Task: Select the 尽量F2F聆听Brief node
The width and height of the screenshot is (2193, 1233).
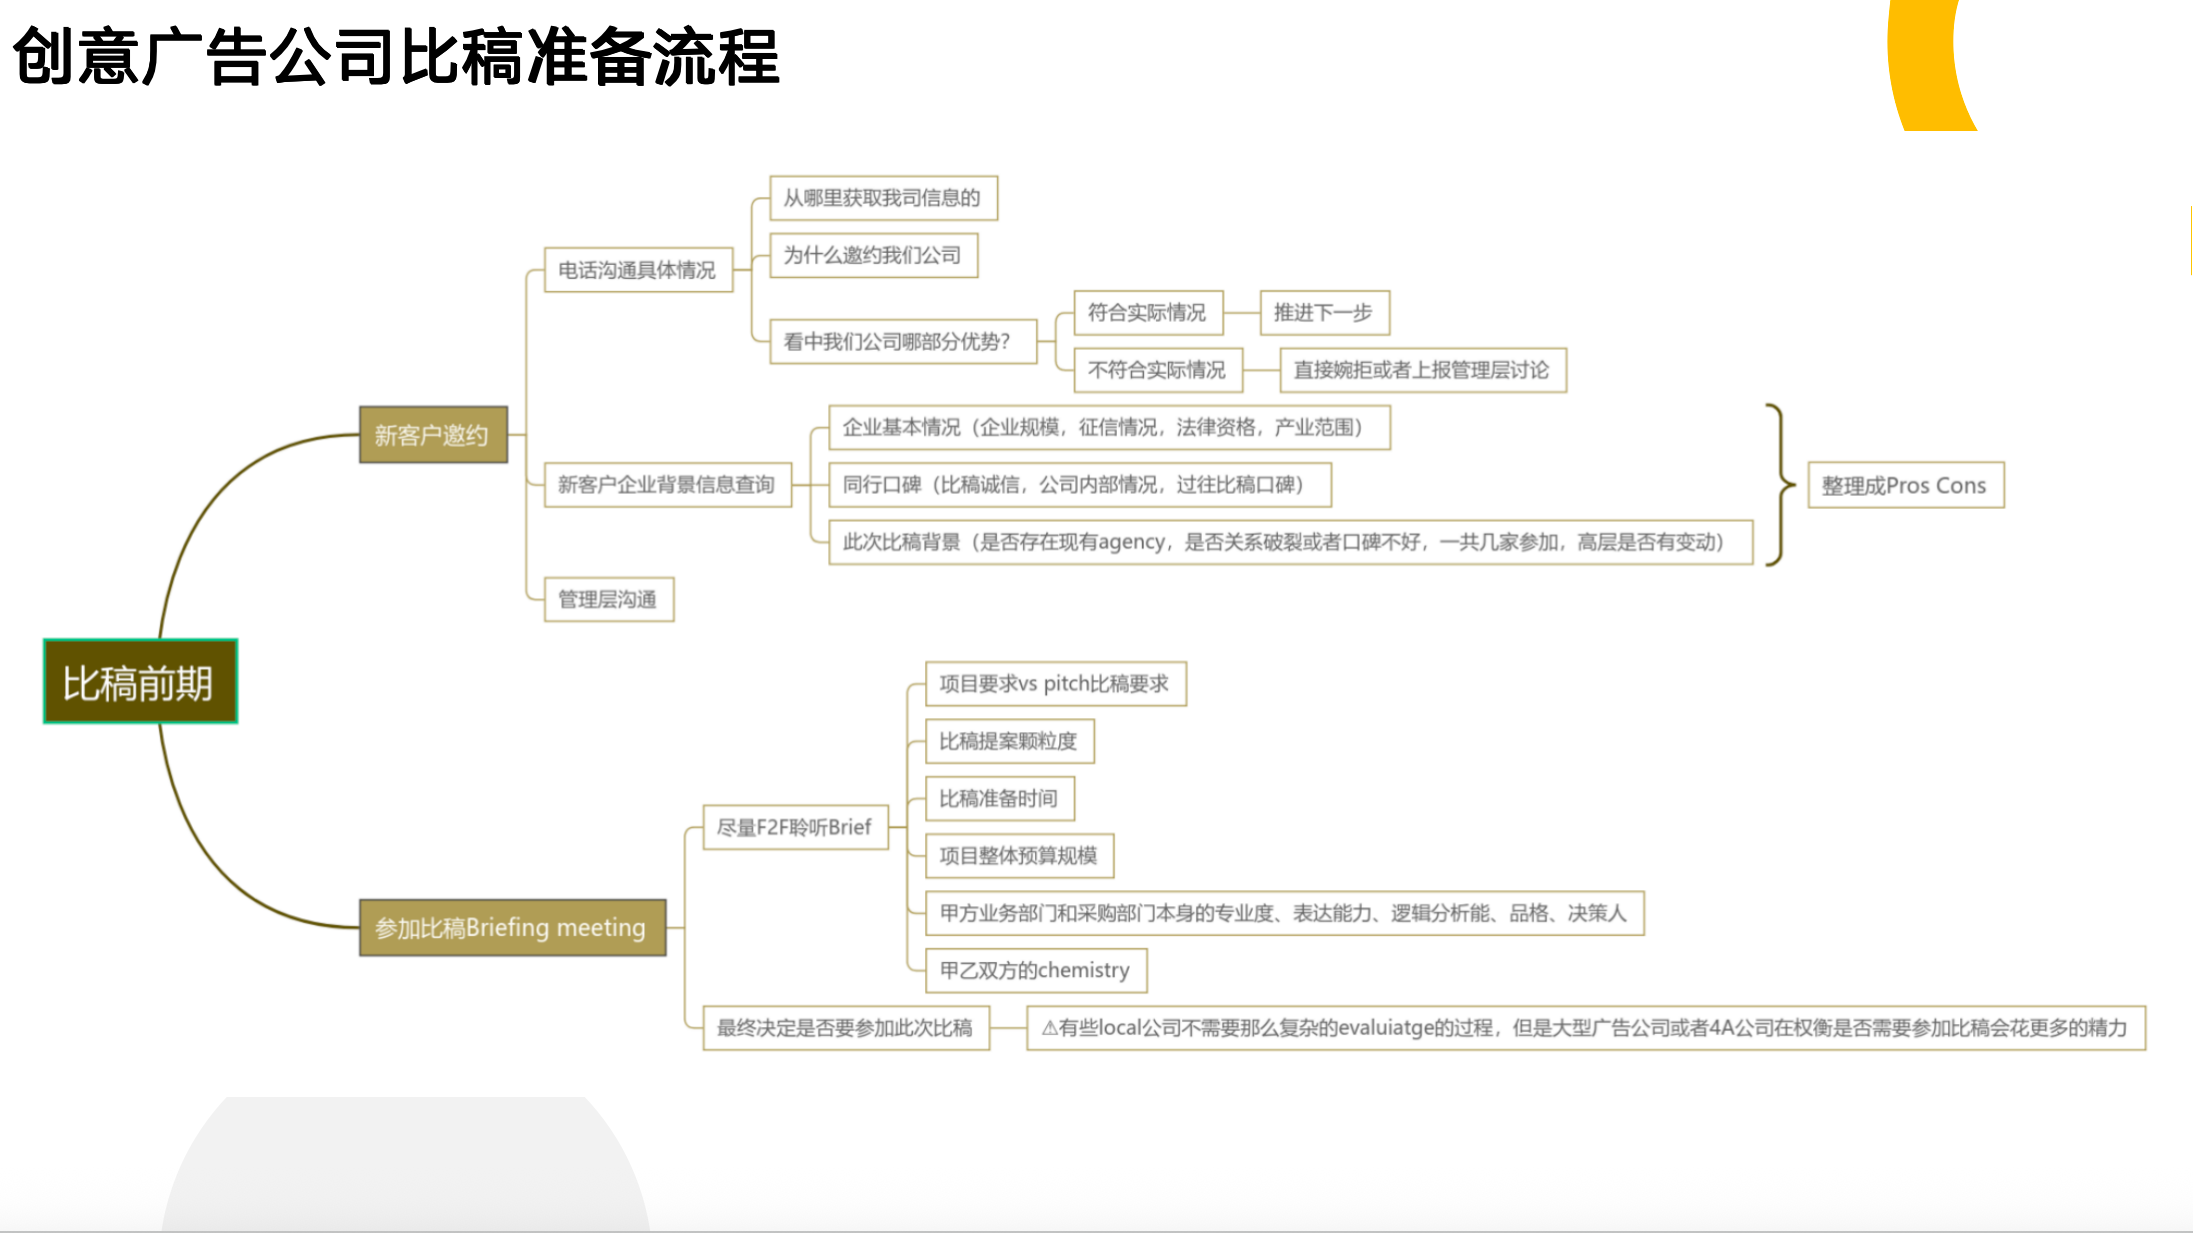Action: (795, 827)
